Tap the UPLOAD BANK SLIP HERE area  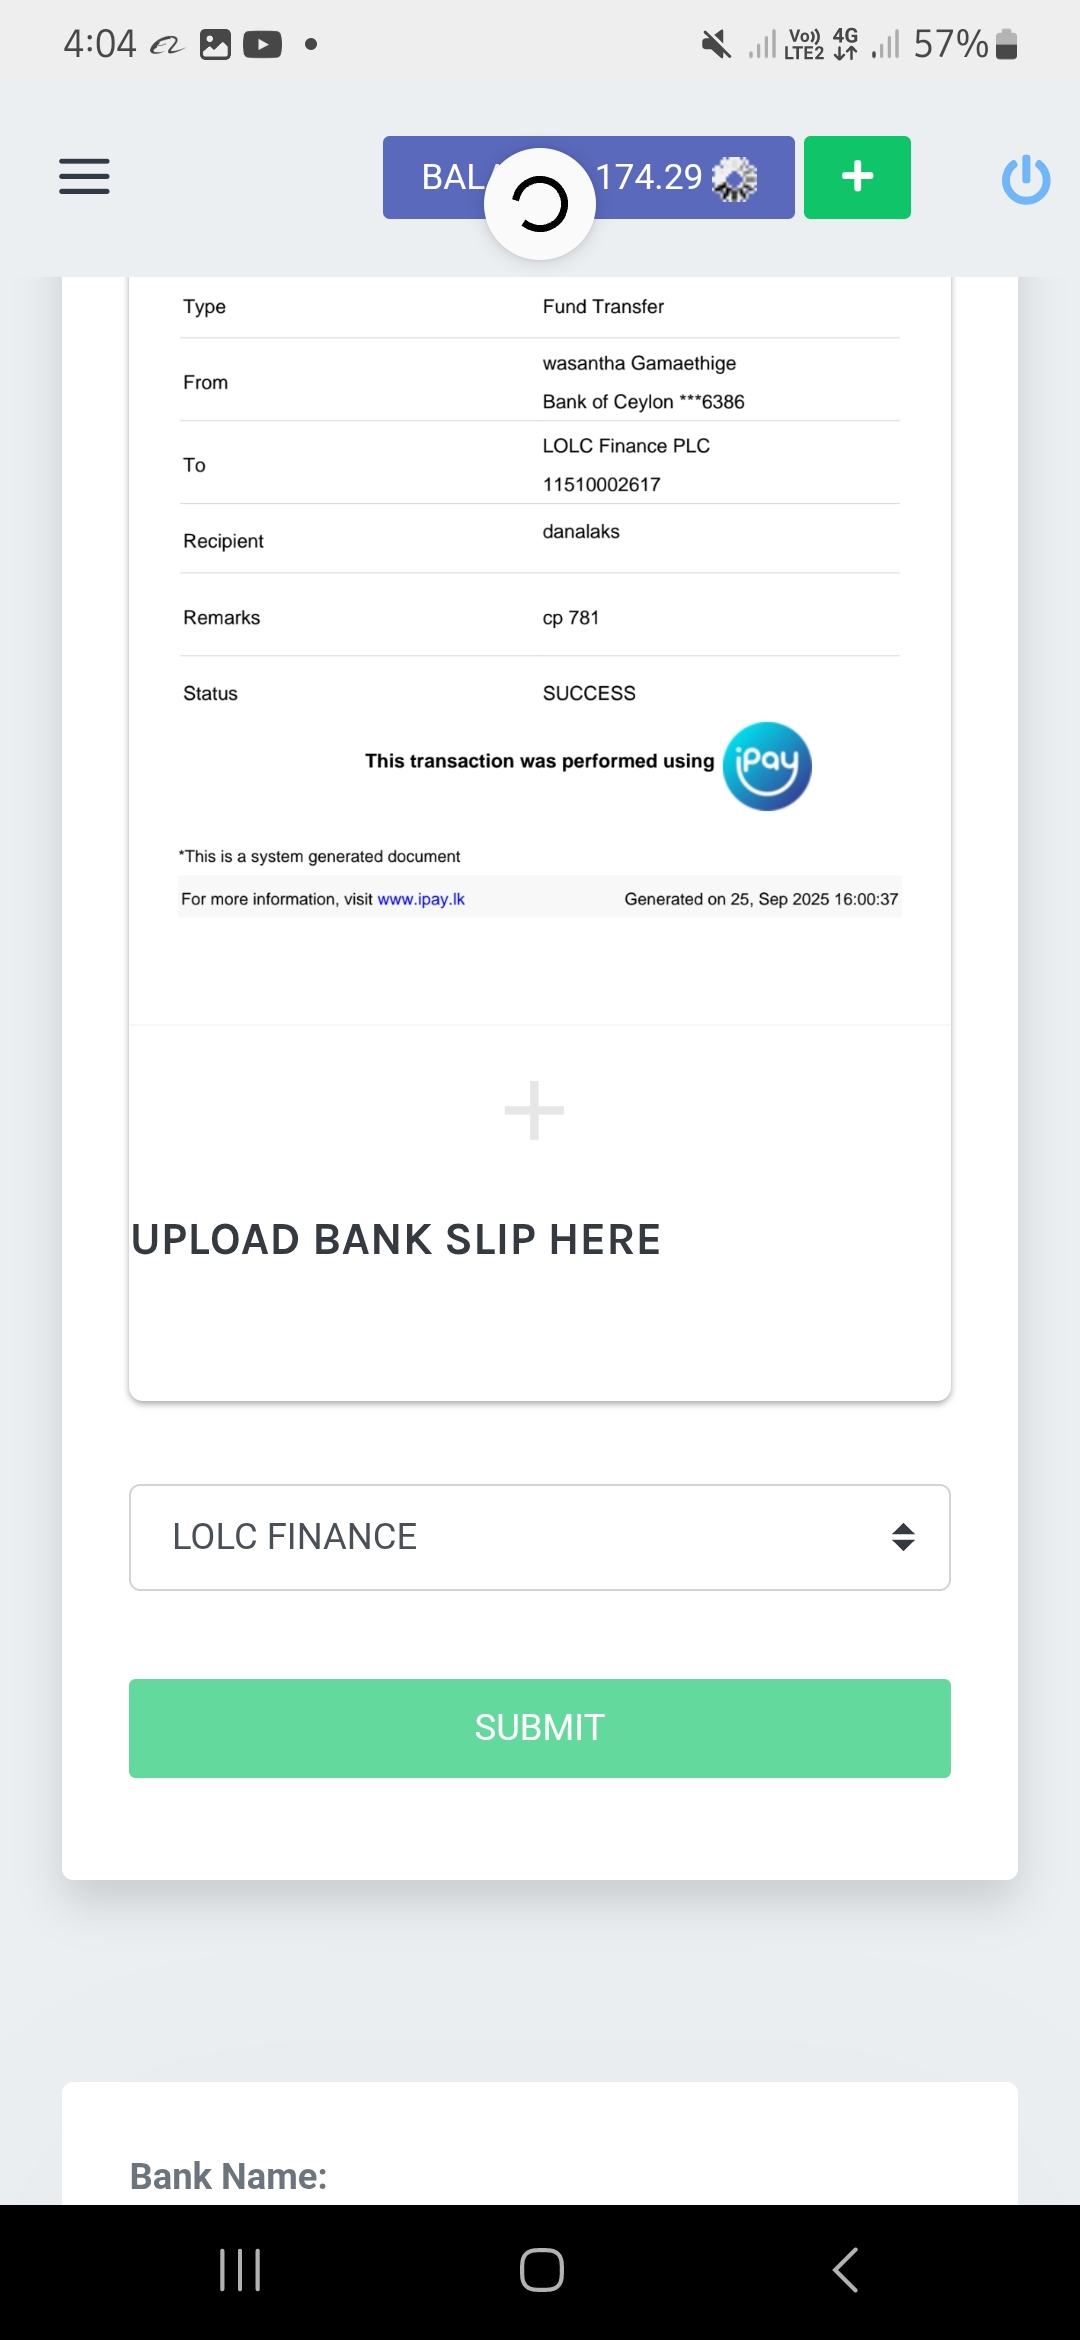396,1240
